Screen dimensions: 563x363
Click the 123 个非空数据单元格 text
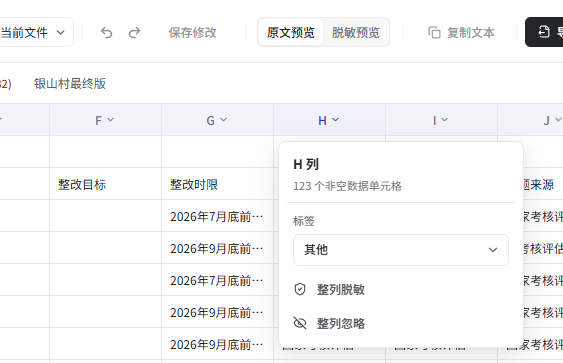point(347,186)
